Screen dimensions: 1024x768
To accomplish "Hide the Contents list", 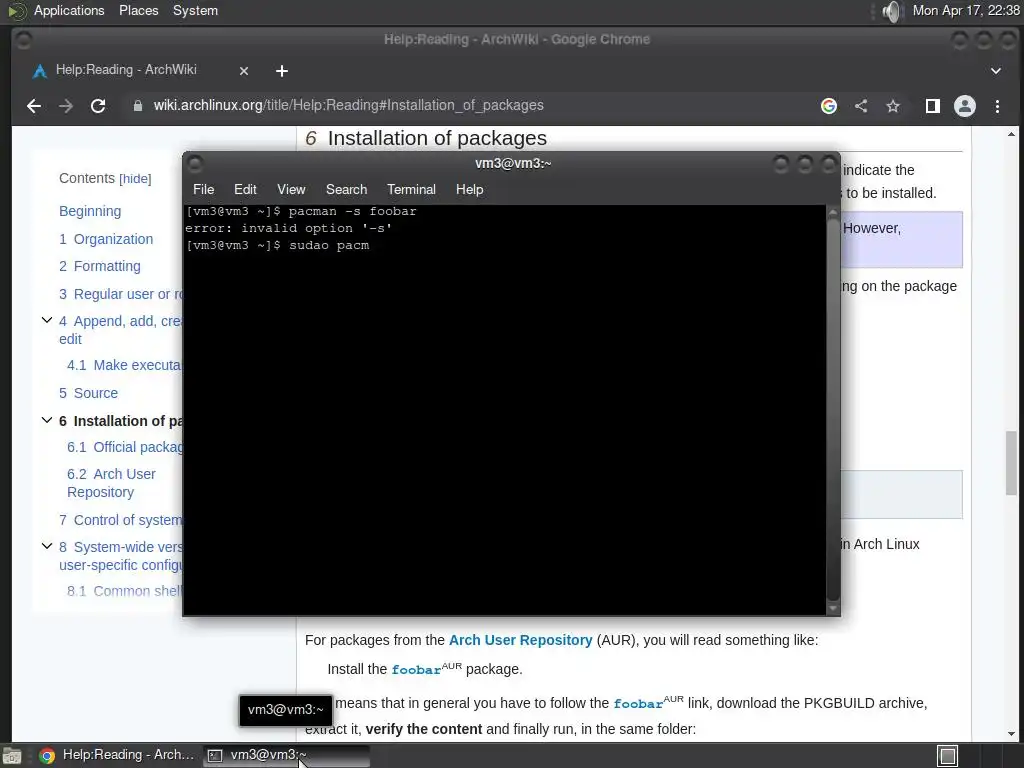I will coord(135,179).
